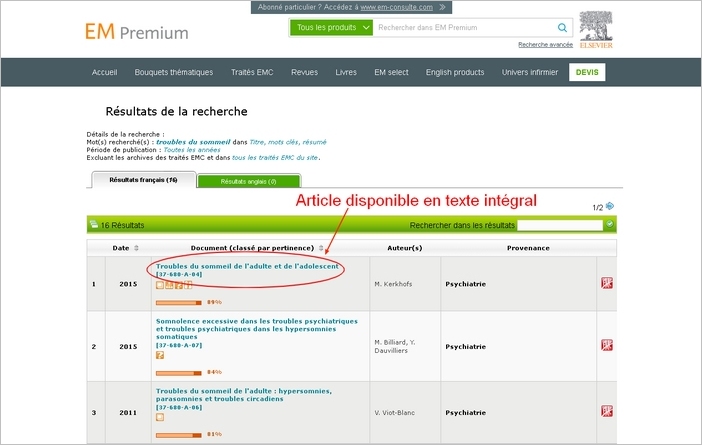
Task: Sort results by Date column arrows
Action: (136, 248)
